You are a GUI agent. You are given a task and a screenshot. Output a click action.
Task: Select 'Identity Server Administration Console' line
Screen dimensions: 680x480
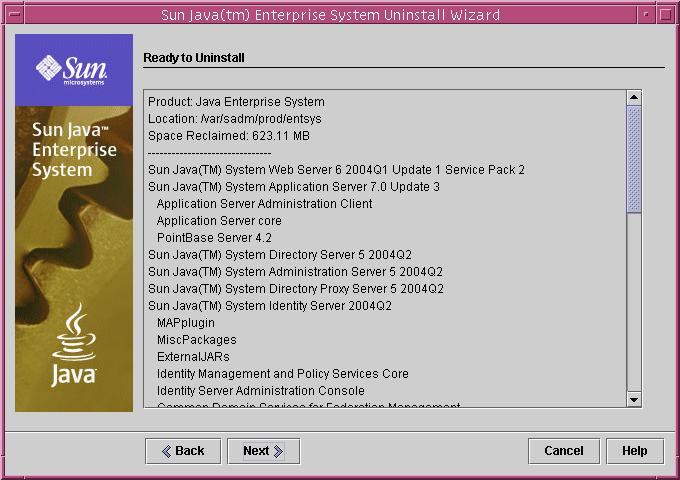coord(261,391)
